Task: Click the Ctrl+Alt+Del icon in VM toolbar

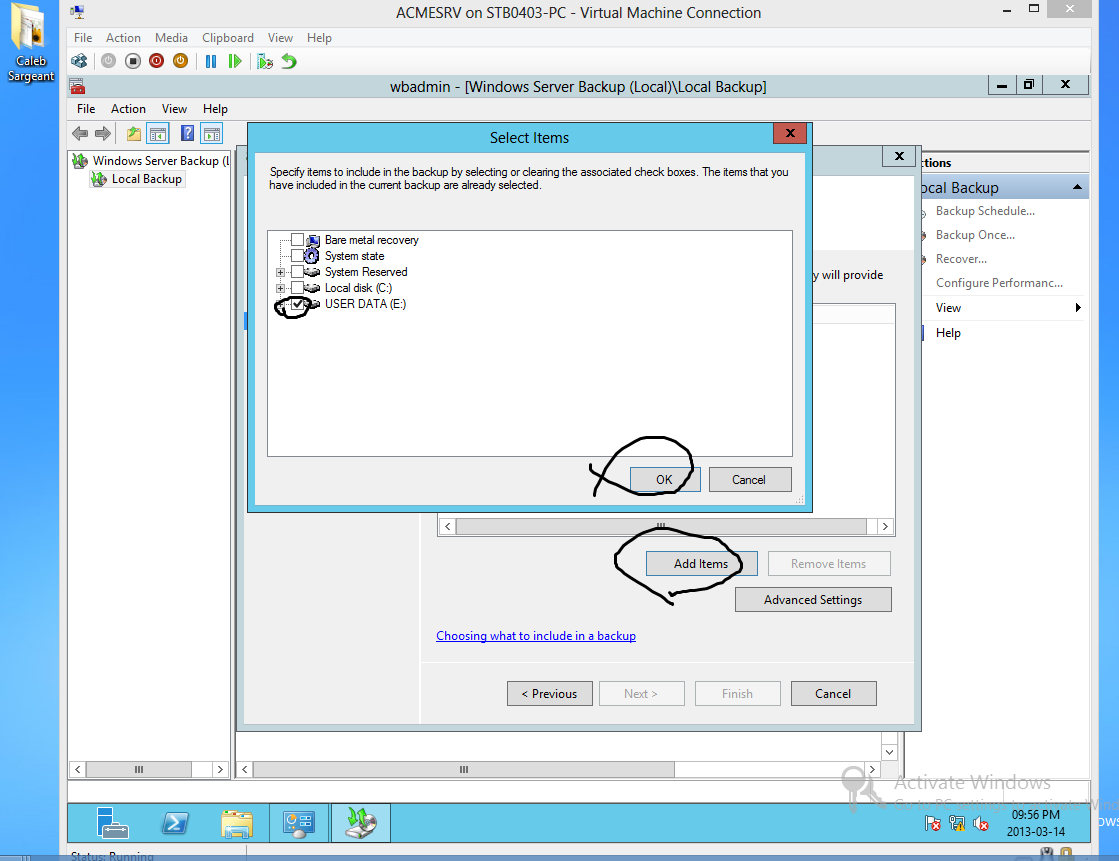Action: click(79, 61)
